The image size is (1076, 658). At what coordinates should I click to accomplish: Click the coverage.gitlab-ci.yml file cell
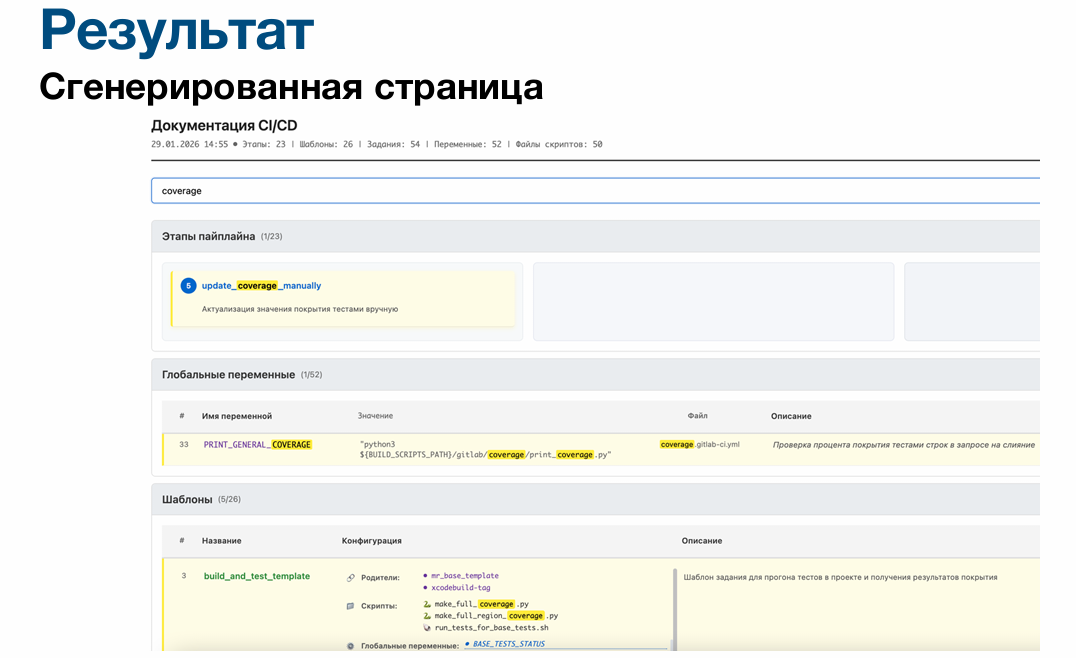click(700, 445)
